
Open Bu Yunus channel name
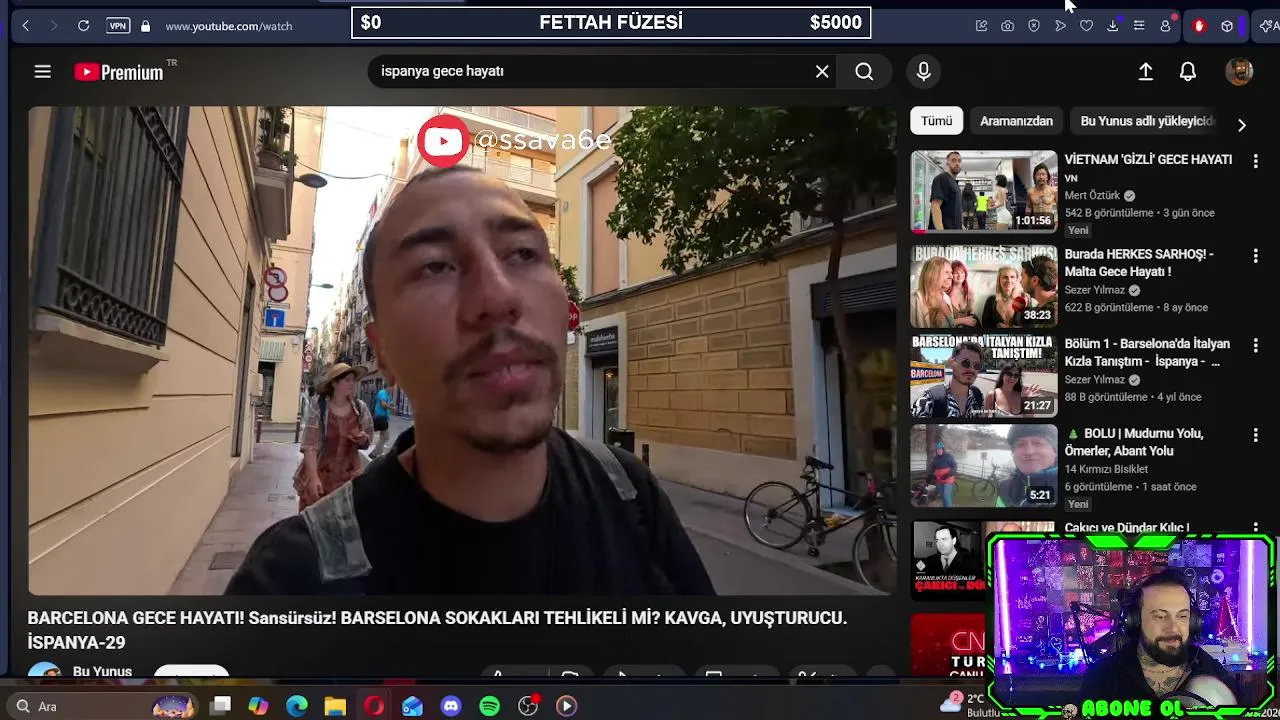pos(102,672)
